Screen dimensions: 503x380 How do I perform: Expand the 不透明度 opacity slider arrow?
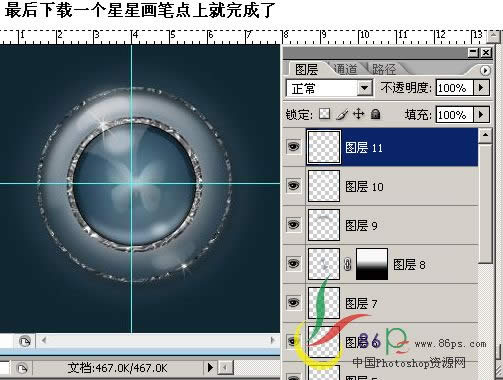[481, 88]
